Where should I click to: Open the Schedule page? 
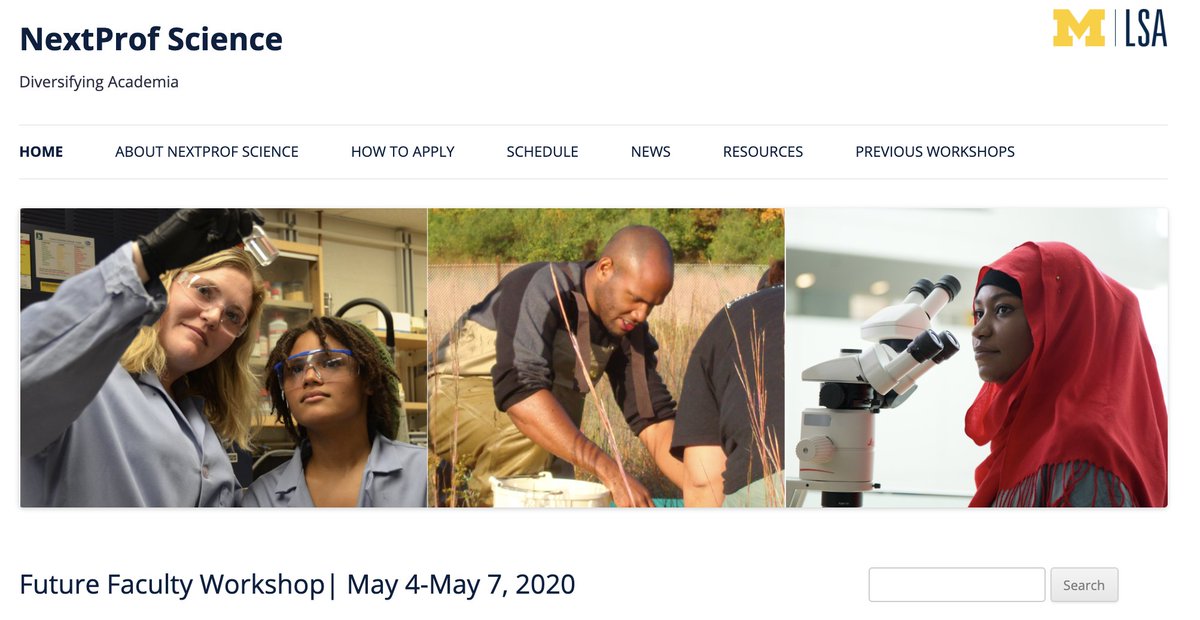point(542,152)
